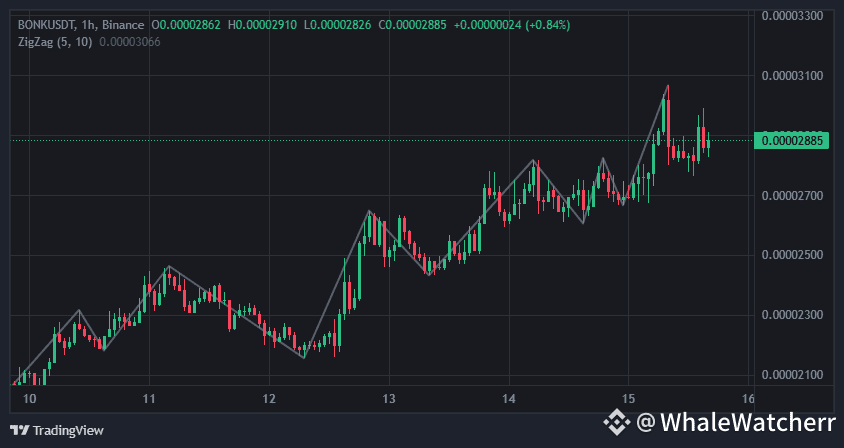Image resolution: width=844 pixels, height=448 pixels.
Task: Click date label 10 on time axis
Action: 30,399
